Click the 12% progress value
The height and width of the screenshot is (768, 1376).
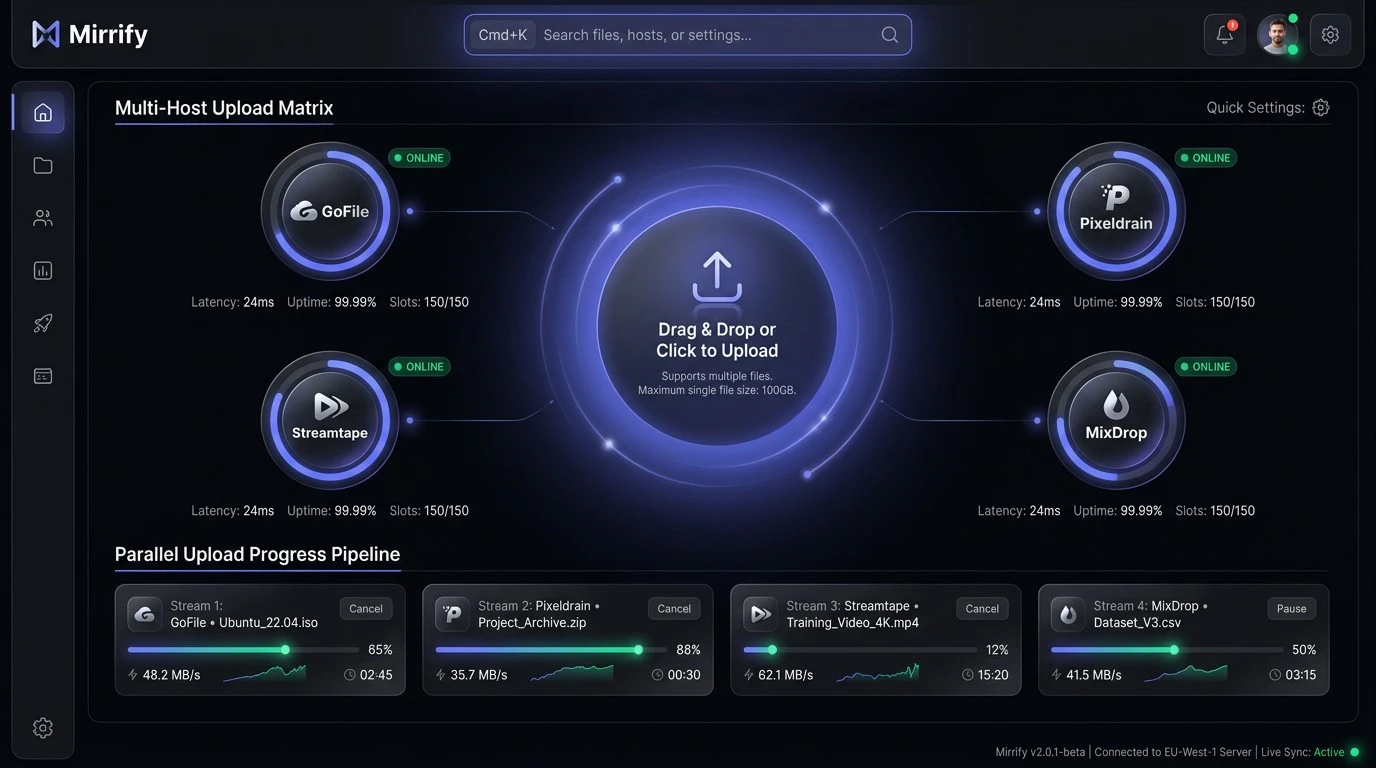[x=997, y=650]
